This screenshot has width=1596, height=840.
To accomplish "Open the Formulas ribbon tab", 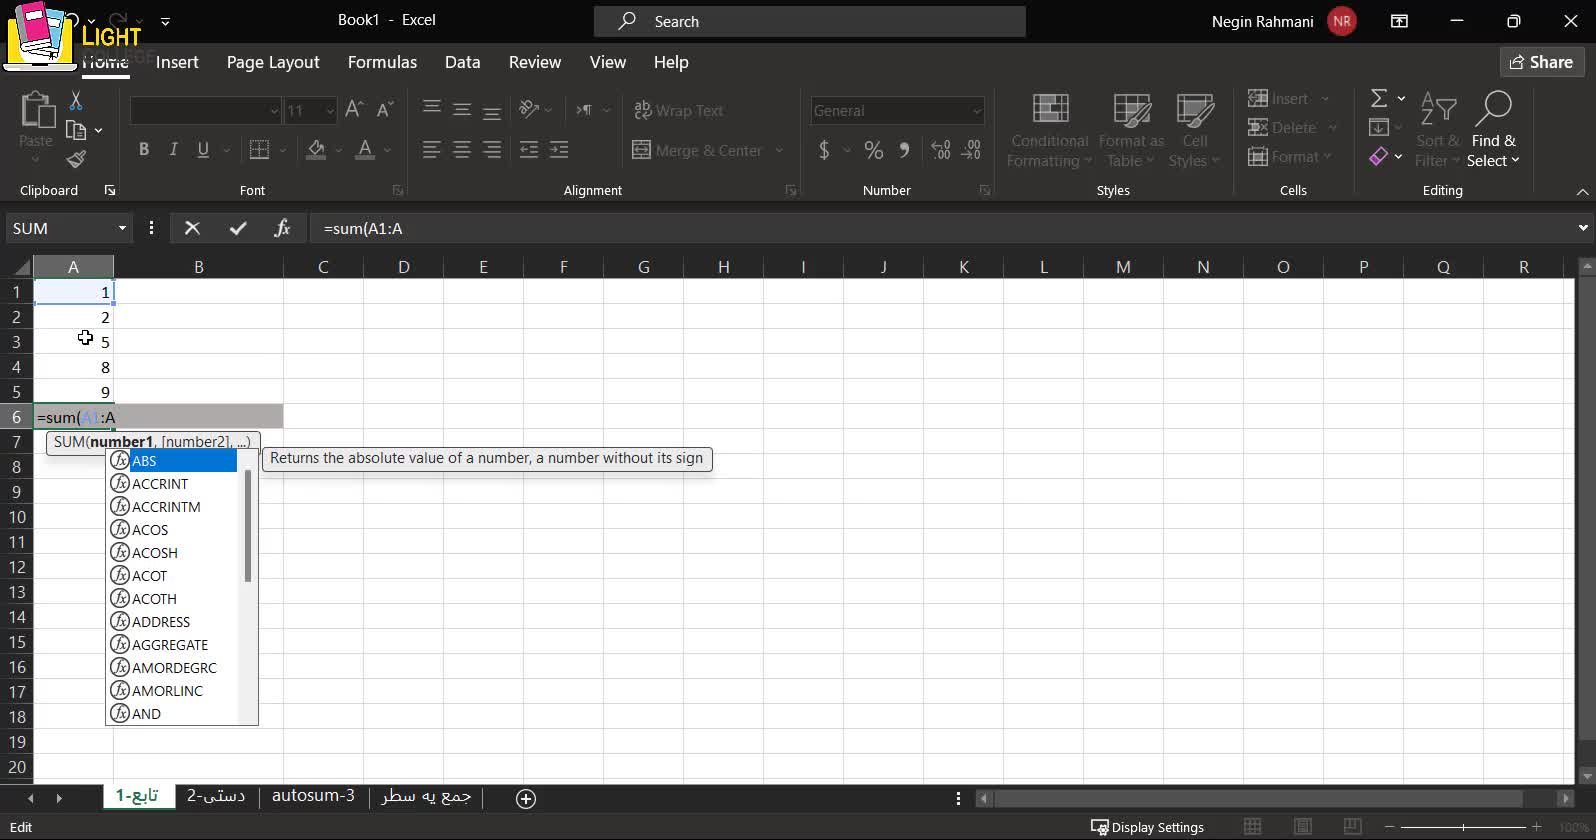I will 382,62.
